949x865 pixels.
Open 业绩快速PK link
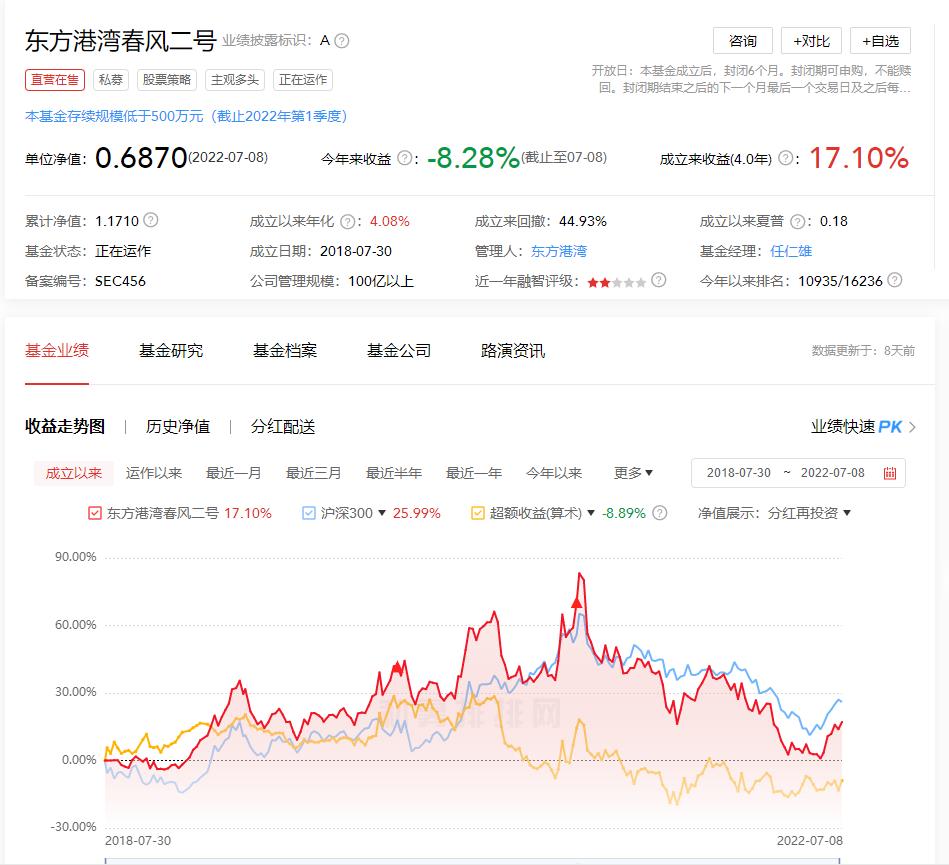click(856, 427)
